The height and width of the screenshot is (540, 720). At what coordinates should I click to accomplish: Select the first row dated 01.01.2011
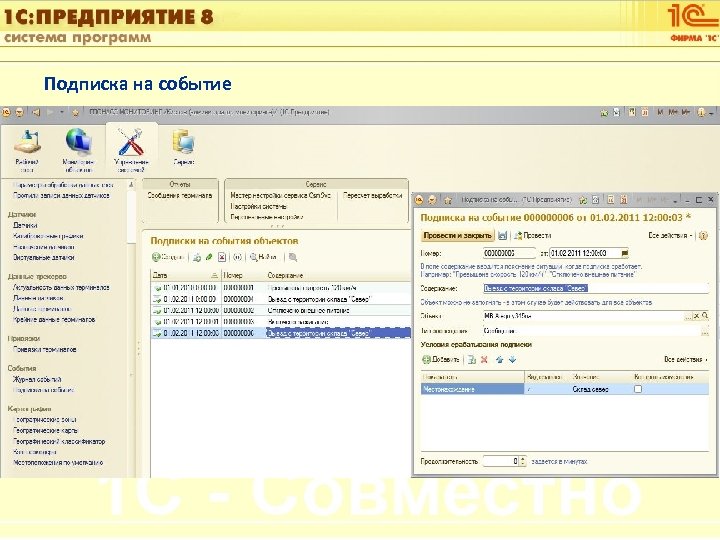[x=281, y=288]
